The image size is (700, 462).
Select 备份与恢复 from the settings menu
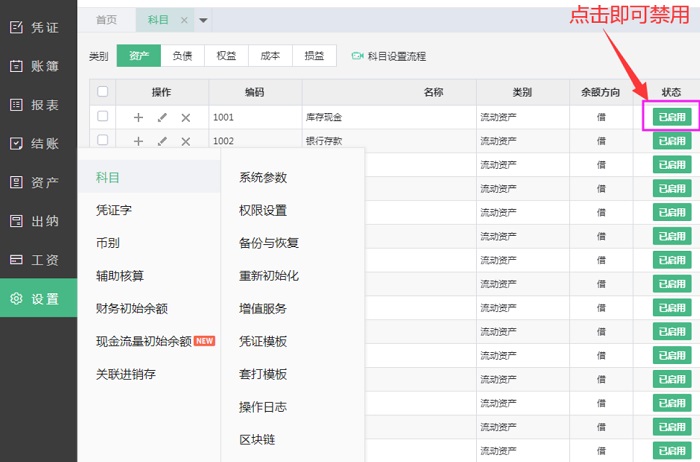[269, 243]
